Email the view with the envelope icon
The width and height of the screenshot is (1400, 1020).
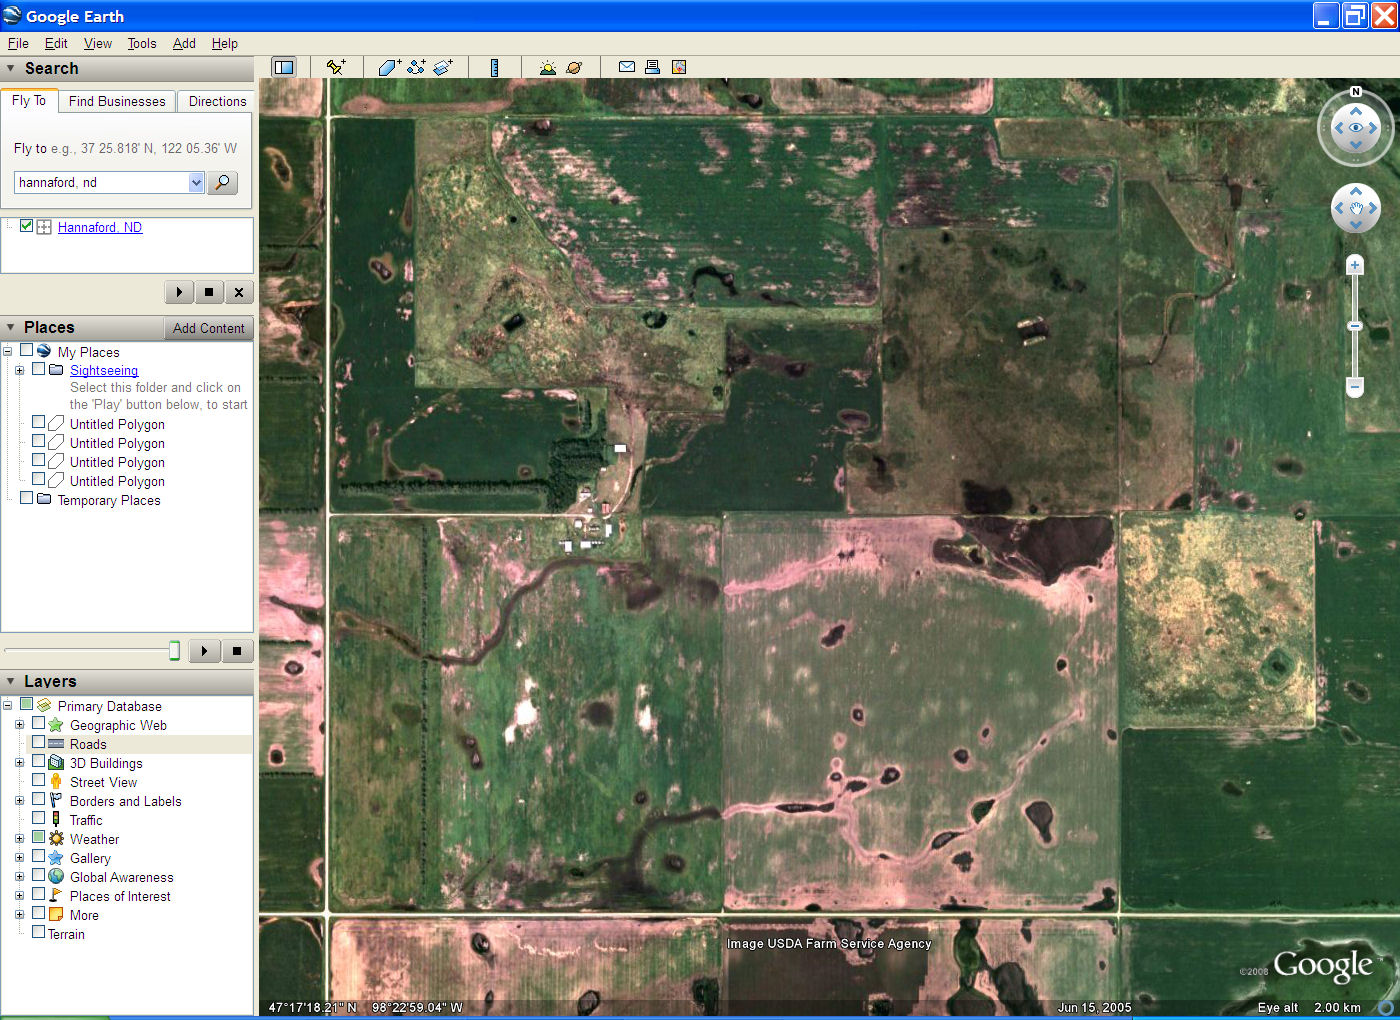pos(627,67)
